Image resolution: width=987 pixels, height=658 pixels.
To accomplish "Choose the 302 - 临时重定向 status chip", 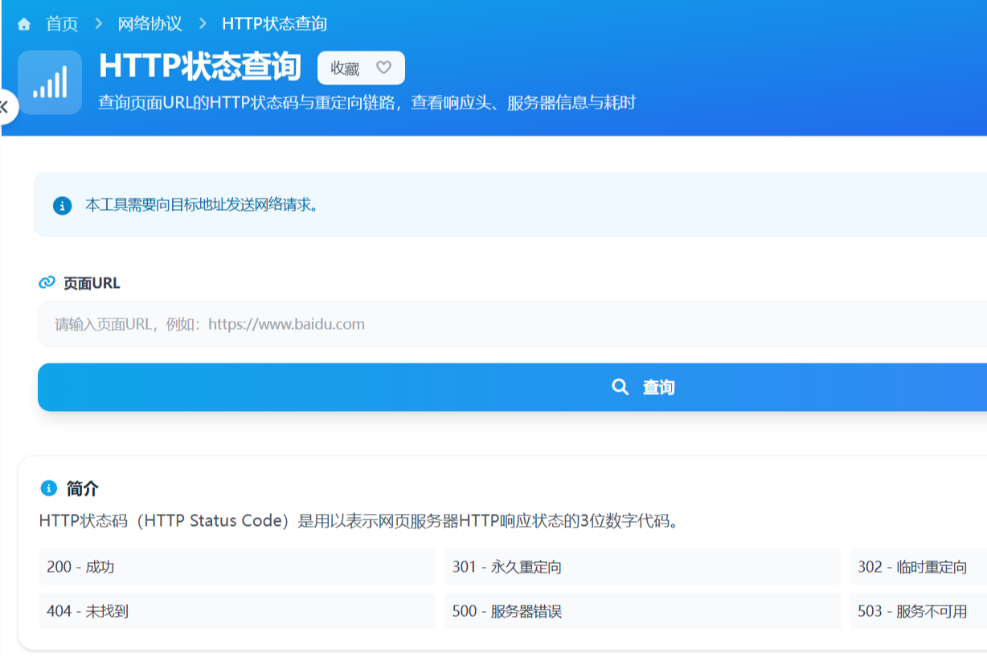I will click(x=917, y=567).
